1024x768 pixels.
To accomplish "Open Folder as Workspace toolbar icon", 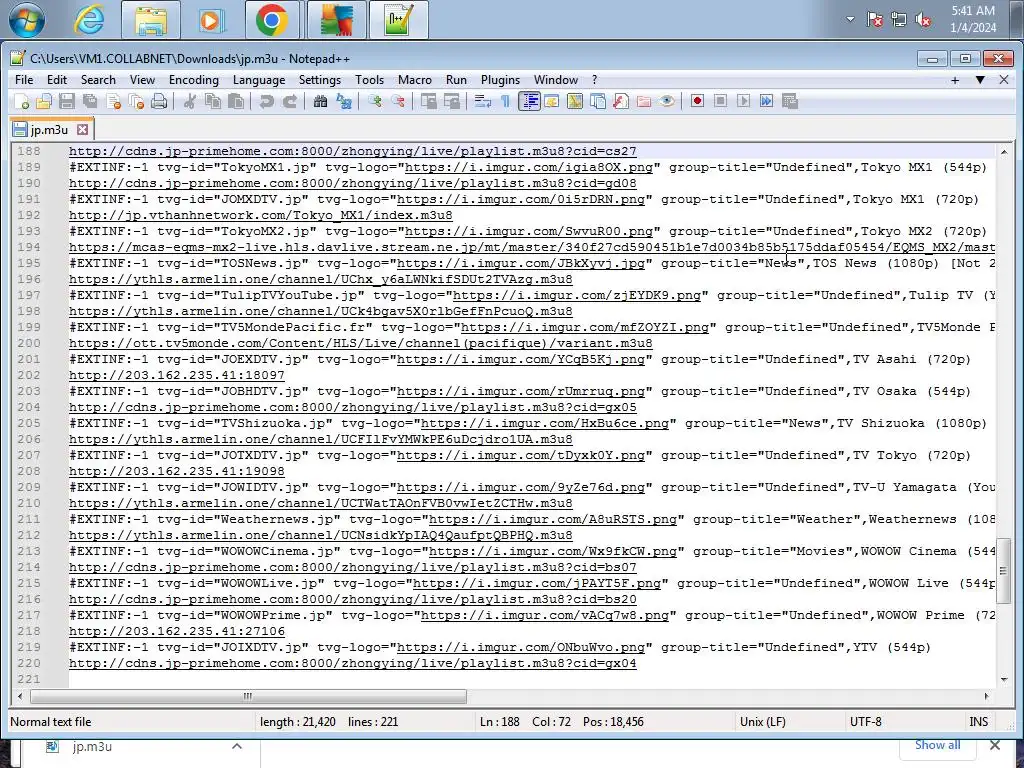I will click(644, 101).
